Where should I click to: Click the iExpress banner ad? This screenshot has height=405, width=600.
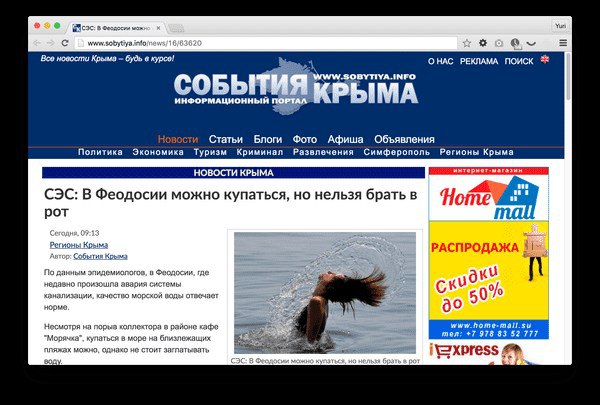(x=489, y=354)
